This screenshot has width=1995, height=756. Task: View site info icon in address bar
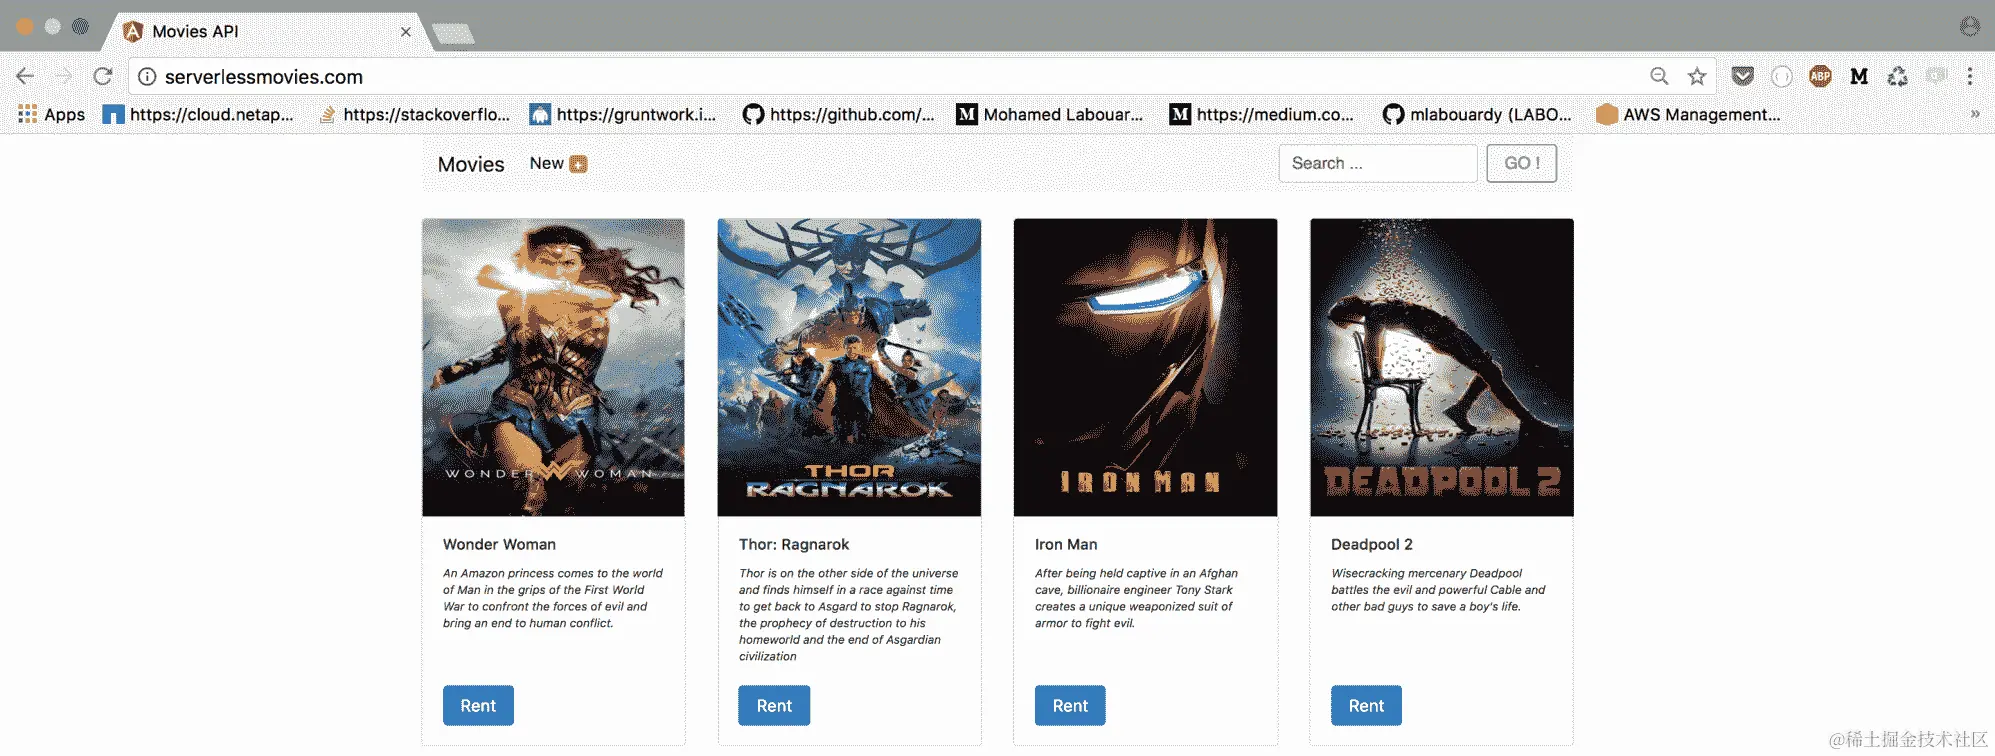pos(147,76)
